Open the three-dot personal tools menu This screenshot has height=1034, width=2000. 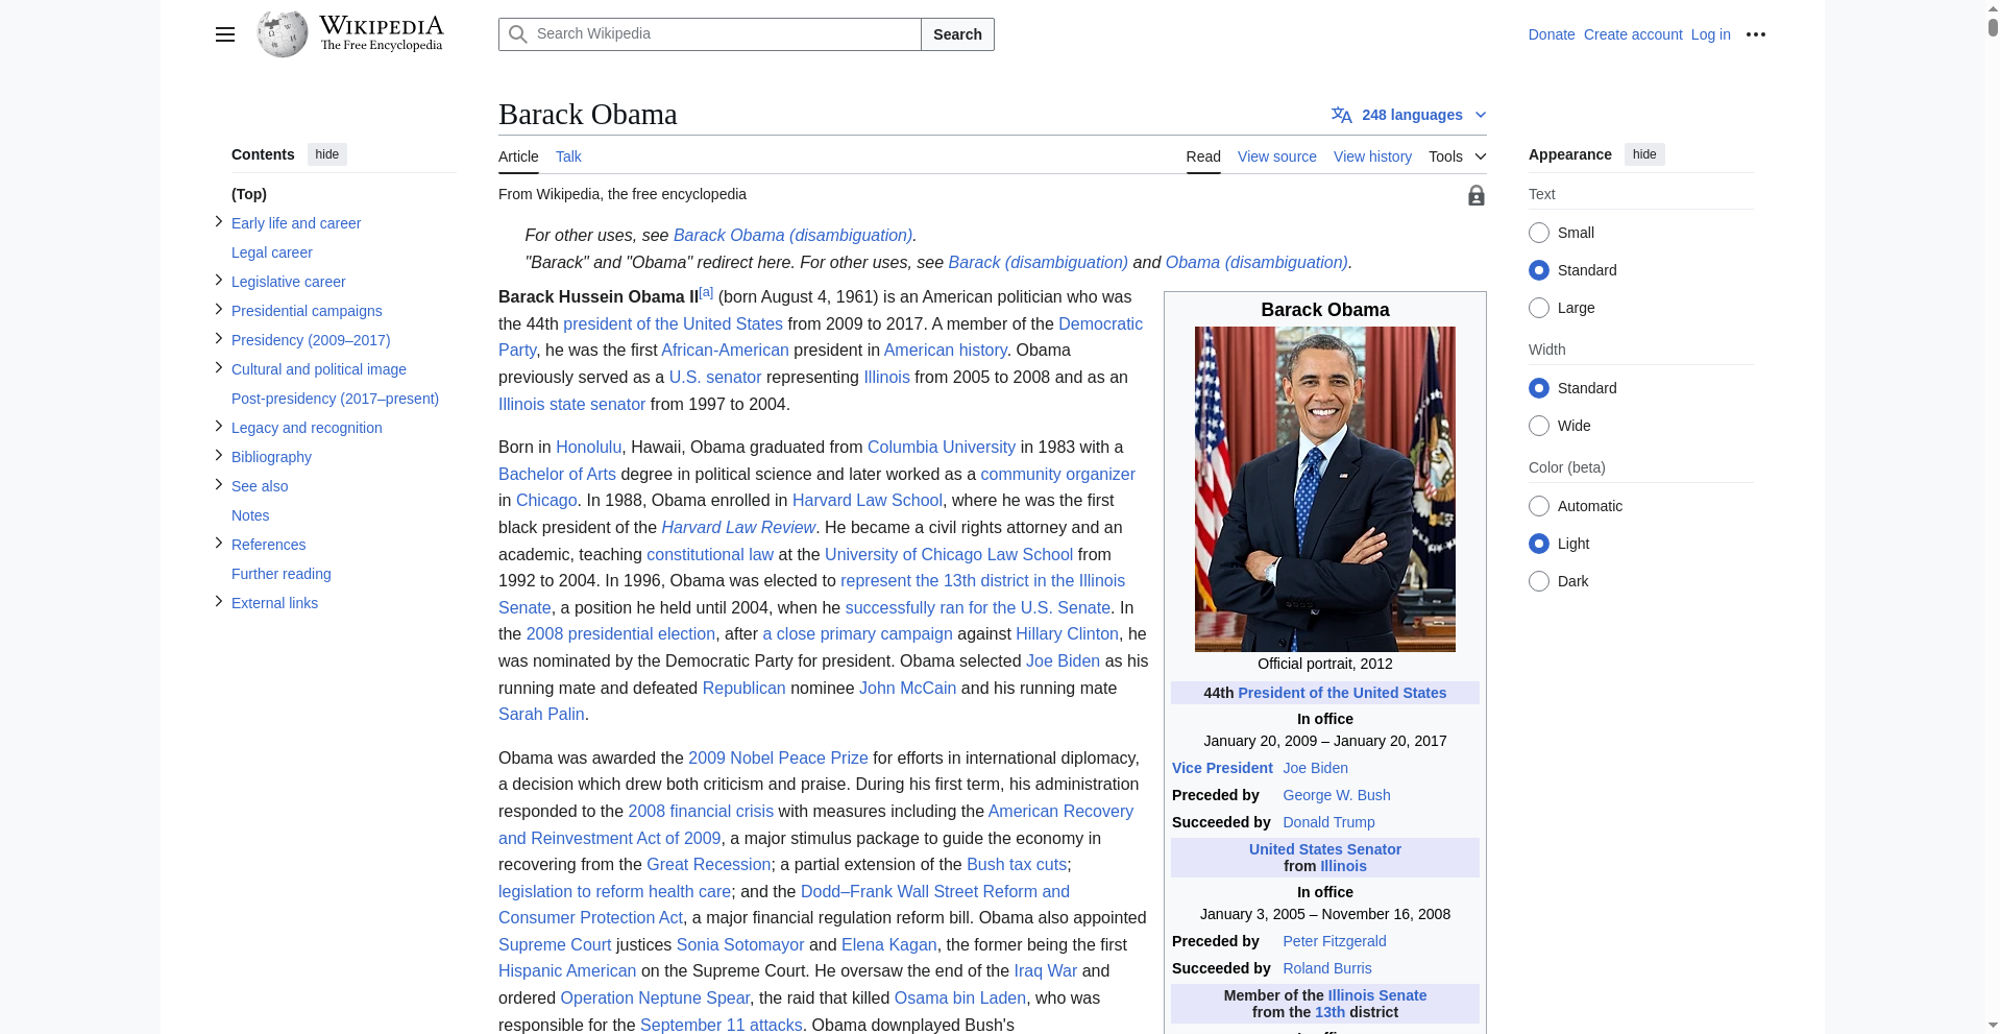coord(1756,34)
